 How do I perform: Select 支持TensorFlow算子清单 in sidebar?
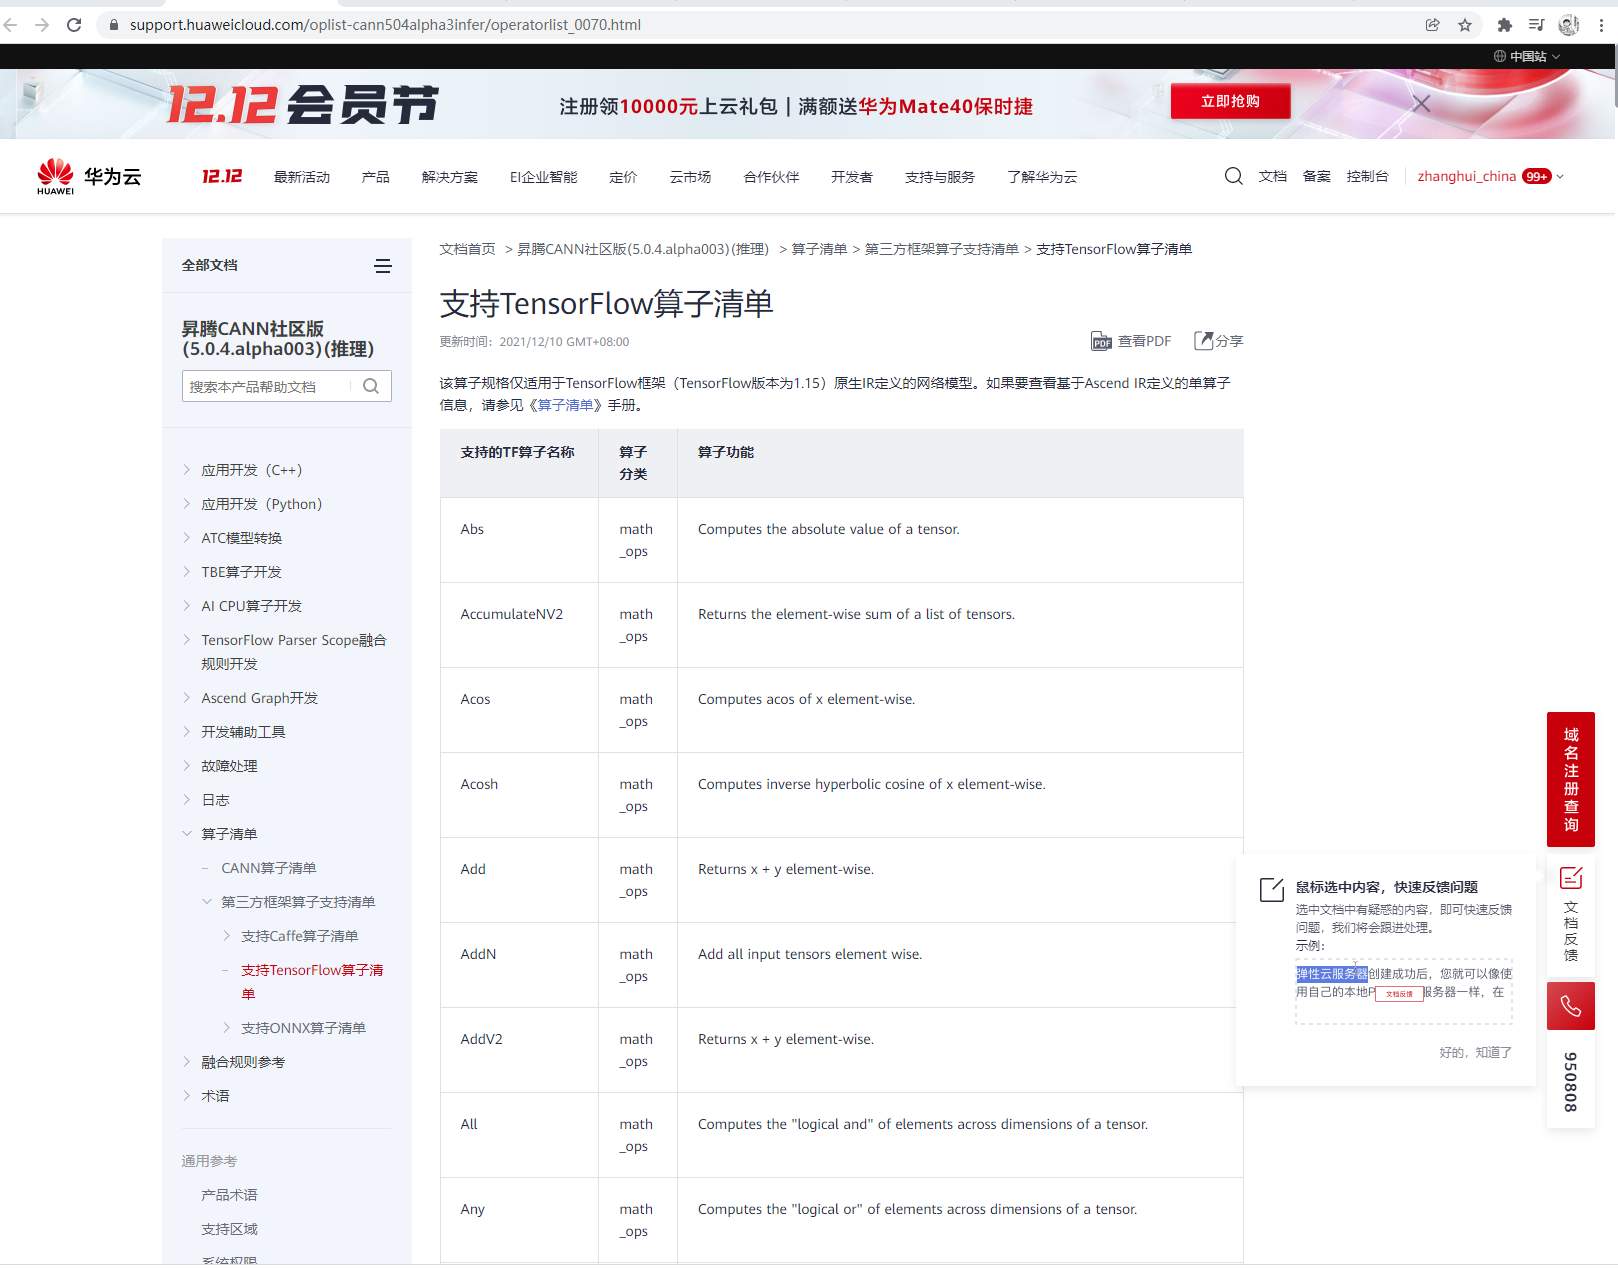pyautogui.click(x=312, y=982)
